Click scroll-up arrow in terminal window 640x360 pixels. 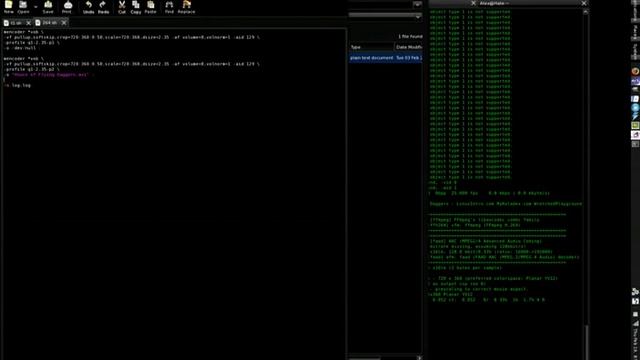click(x=586, y=12)
